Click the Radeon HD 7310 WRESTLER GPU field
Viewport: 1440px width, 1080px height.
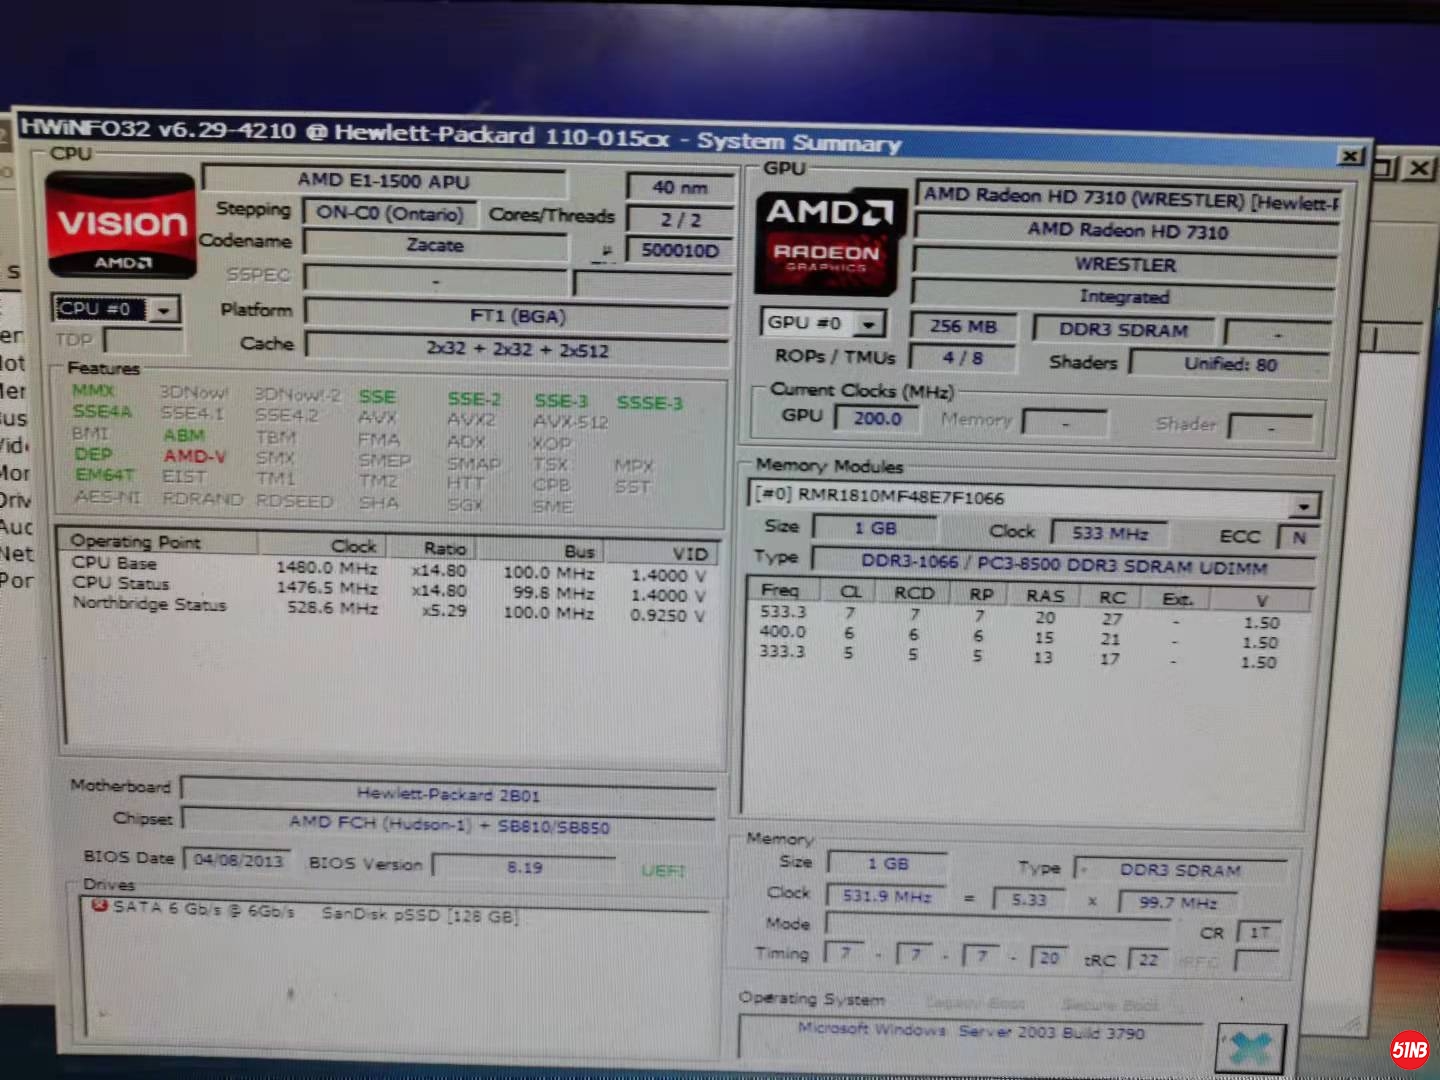click(1130, 197)
